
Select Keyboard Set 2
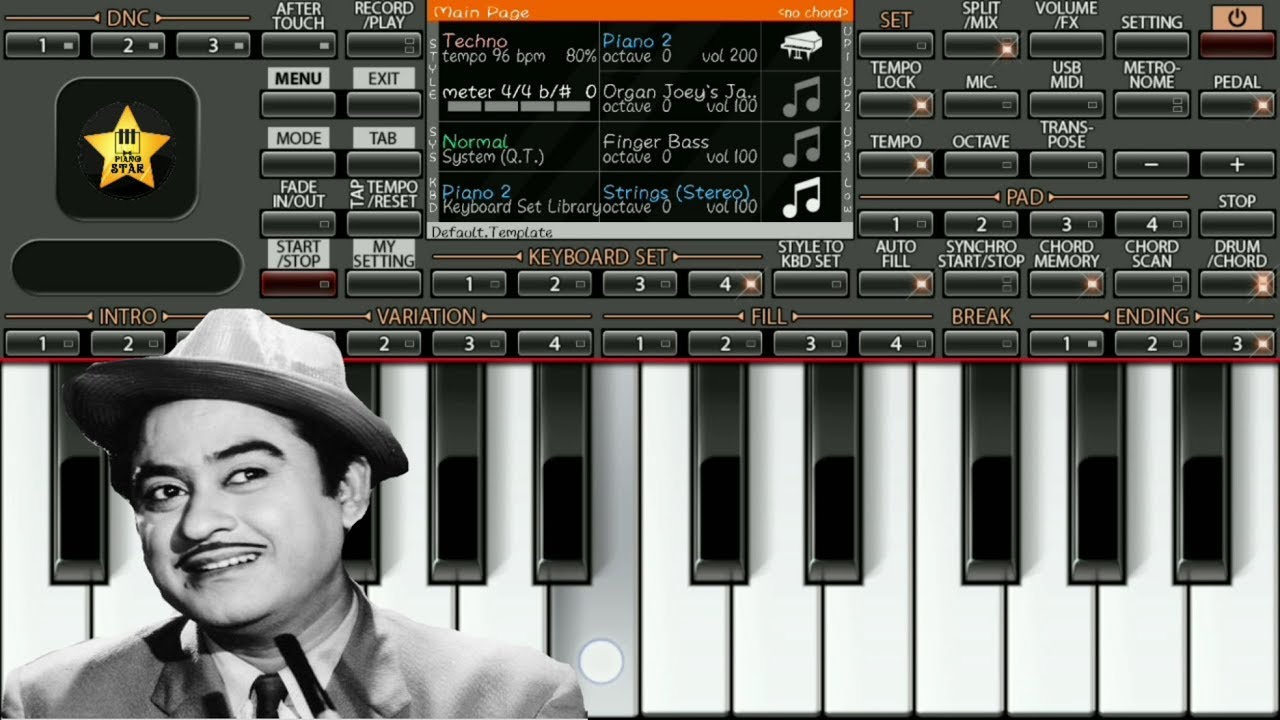pyautogui.click(x=555, y=284)
